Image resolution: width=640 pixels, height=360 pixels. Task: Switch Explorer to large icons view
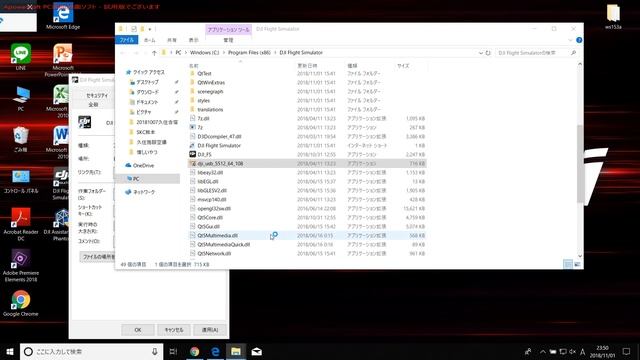click(577, 264)
